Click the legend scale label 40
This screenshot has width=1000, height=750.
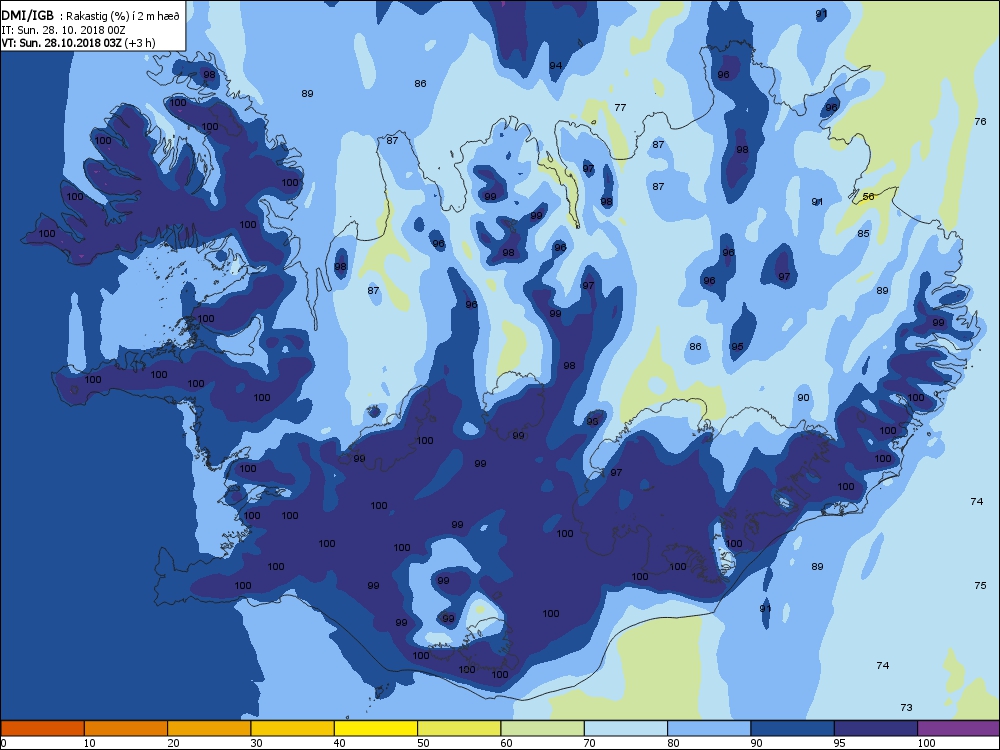[340, 743]
